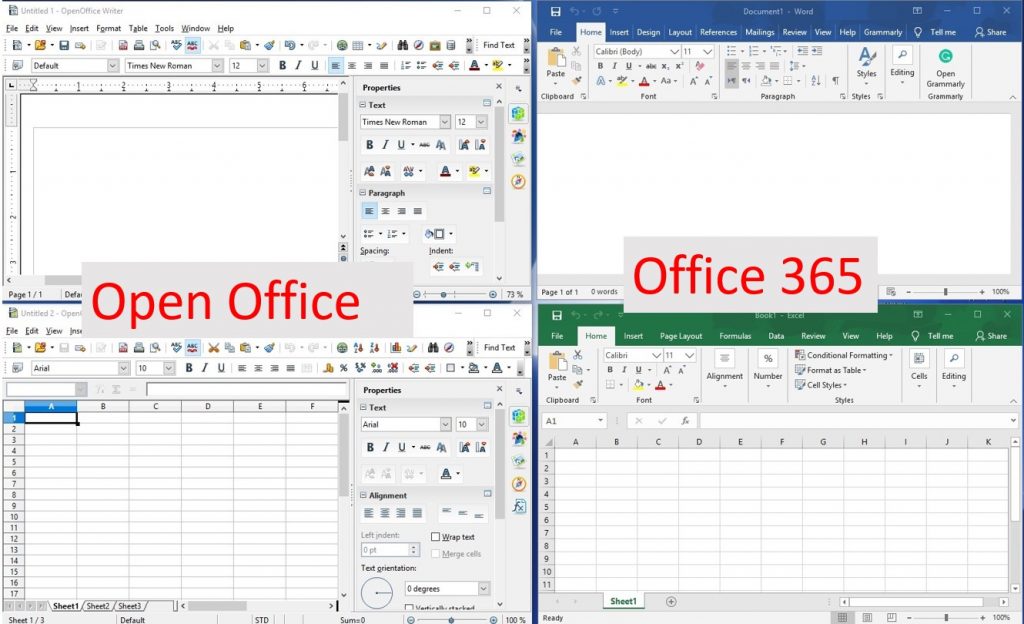This screenshot has width=1024, height=624.
Task: Click Insert Function fx in Excel formula bar
Action: (685, 421)
